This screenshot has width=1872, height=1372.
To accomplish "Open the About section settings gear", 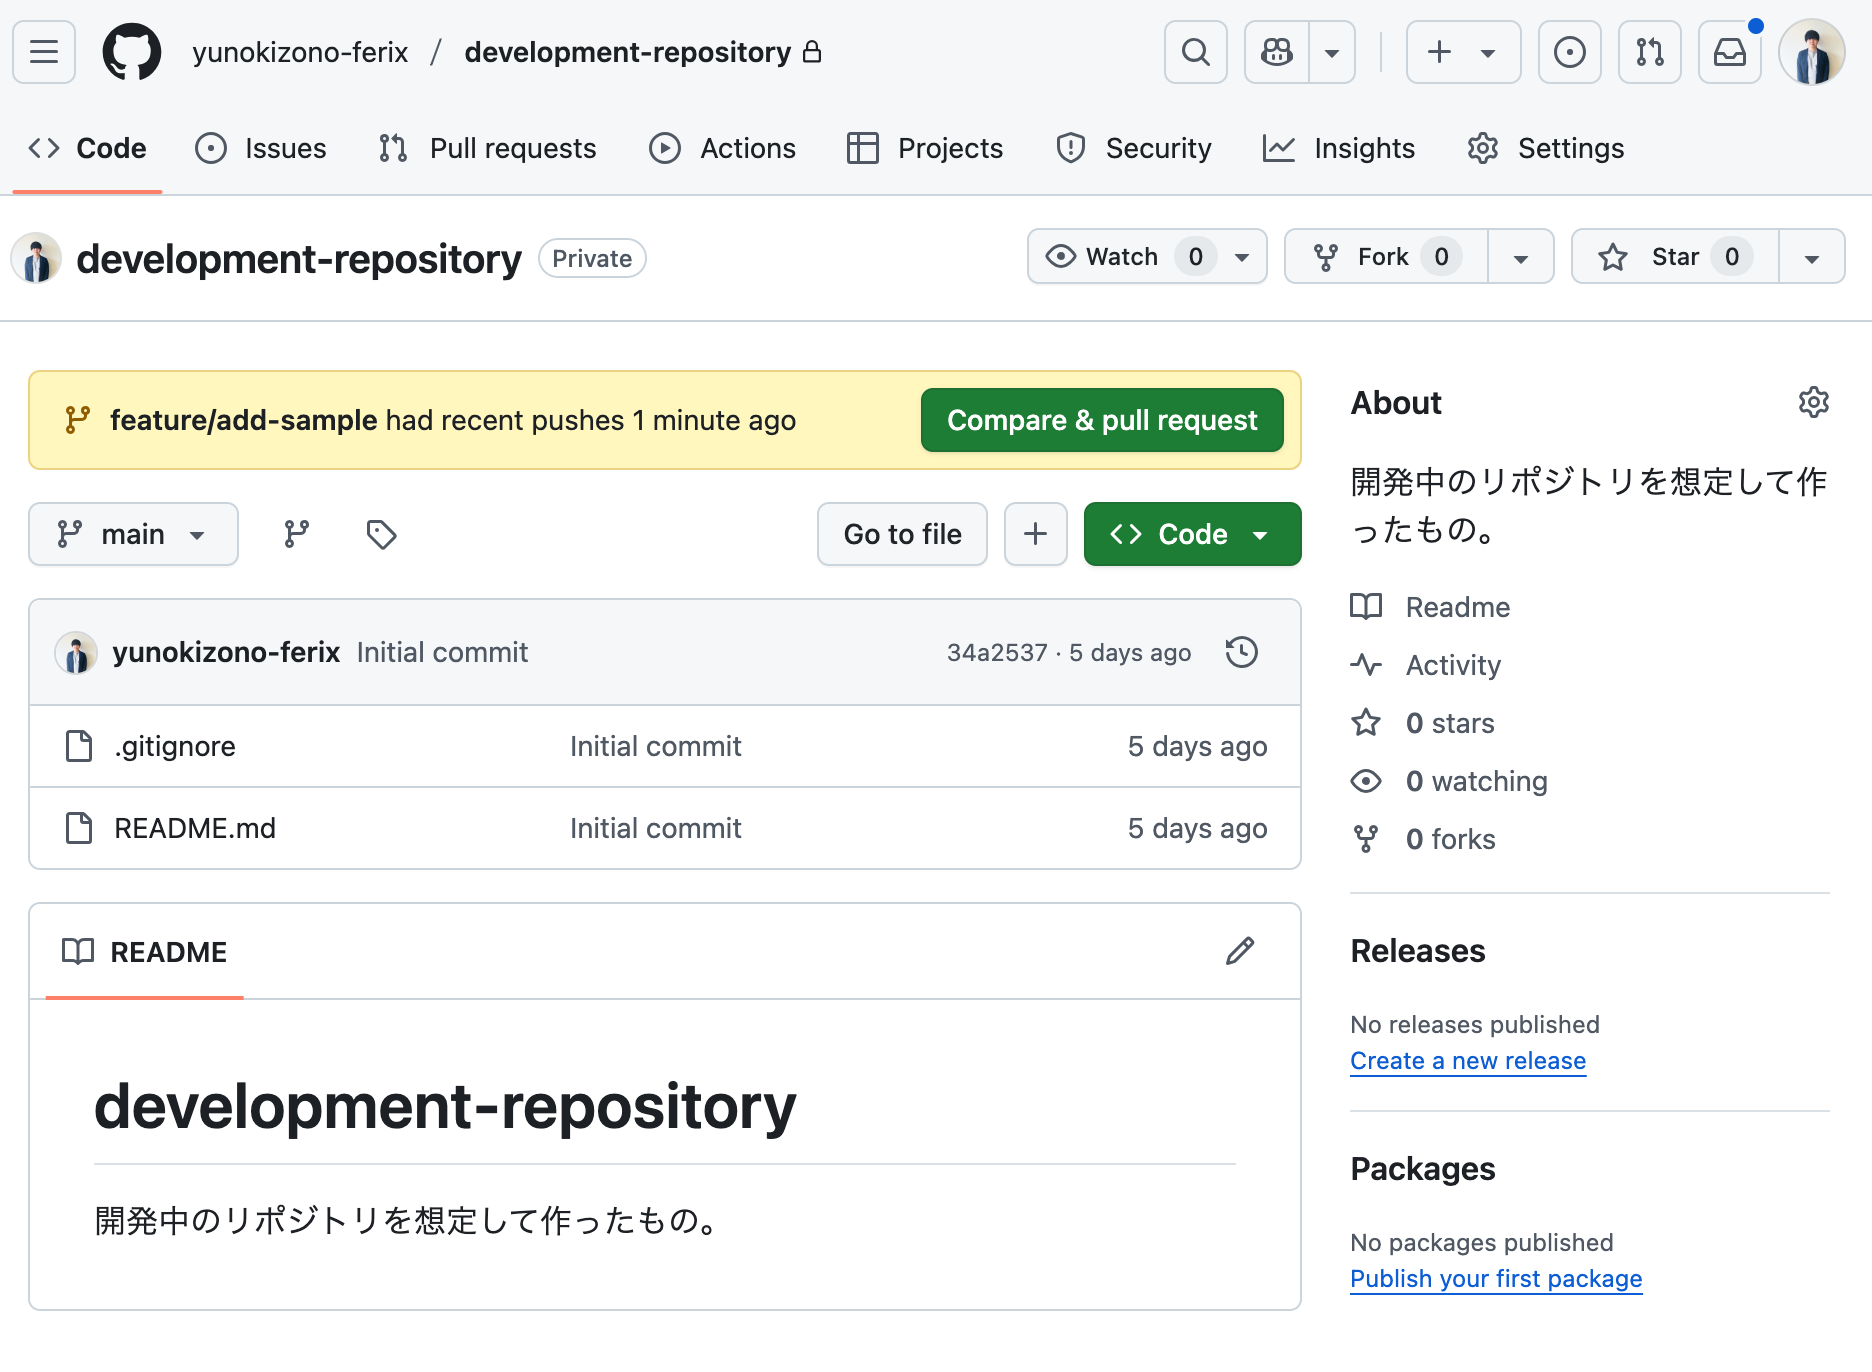I will click(x=1814, y=403).
